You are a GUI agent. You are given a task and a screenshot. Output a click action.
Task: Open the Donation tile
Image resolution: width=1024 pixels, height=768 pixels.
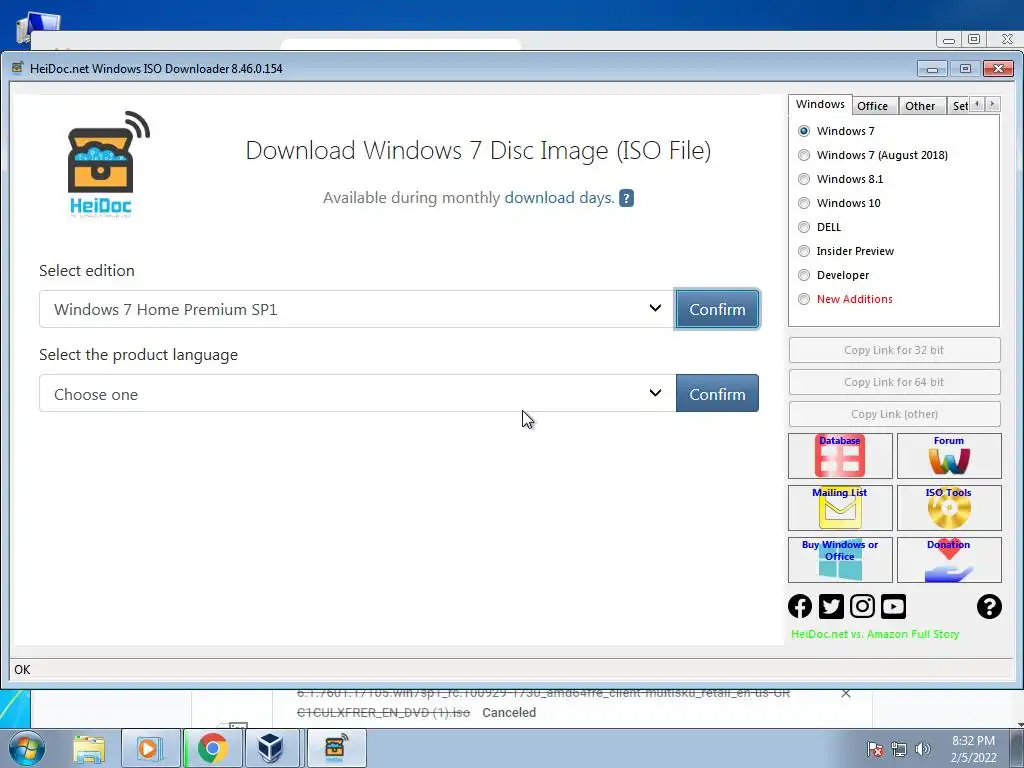[949, 560]
